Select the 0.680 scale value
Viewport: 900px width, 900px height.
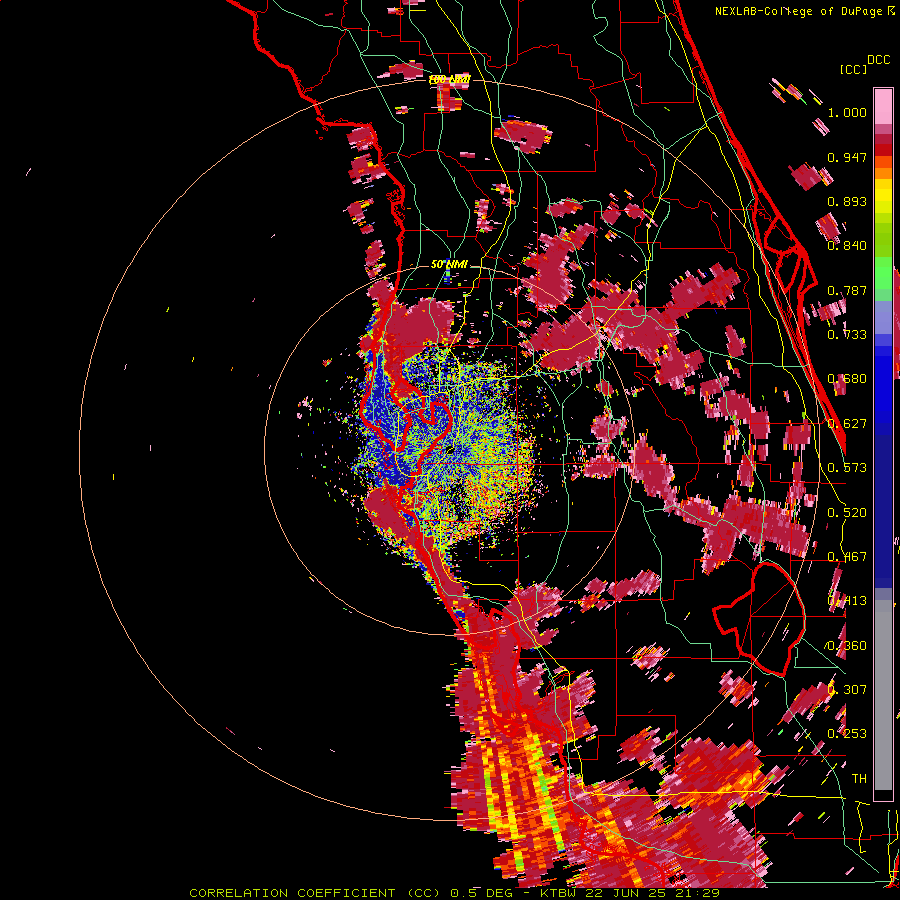pos(847,379)
